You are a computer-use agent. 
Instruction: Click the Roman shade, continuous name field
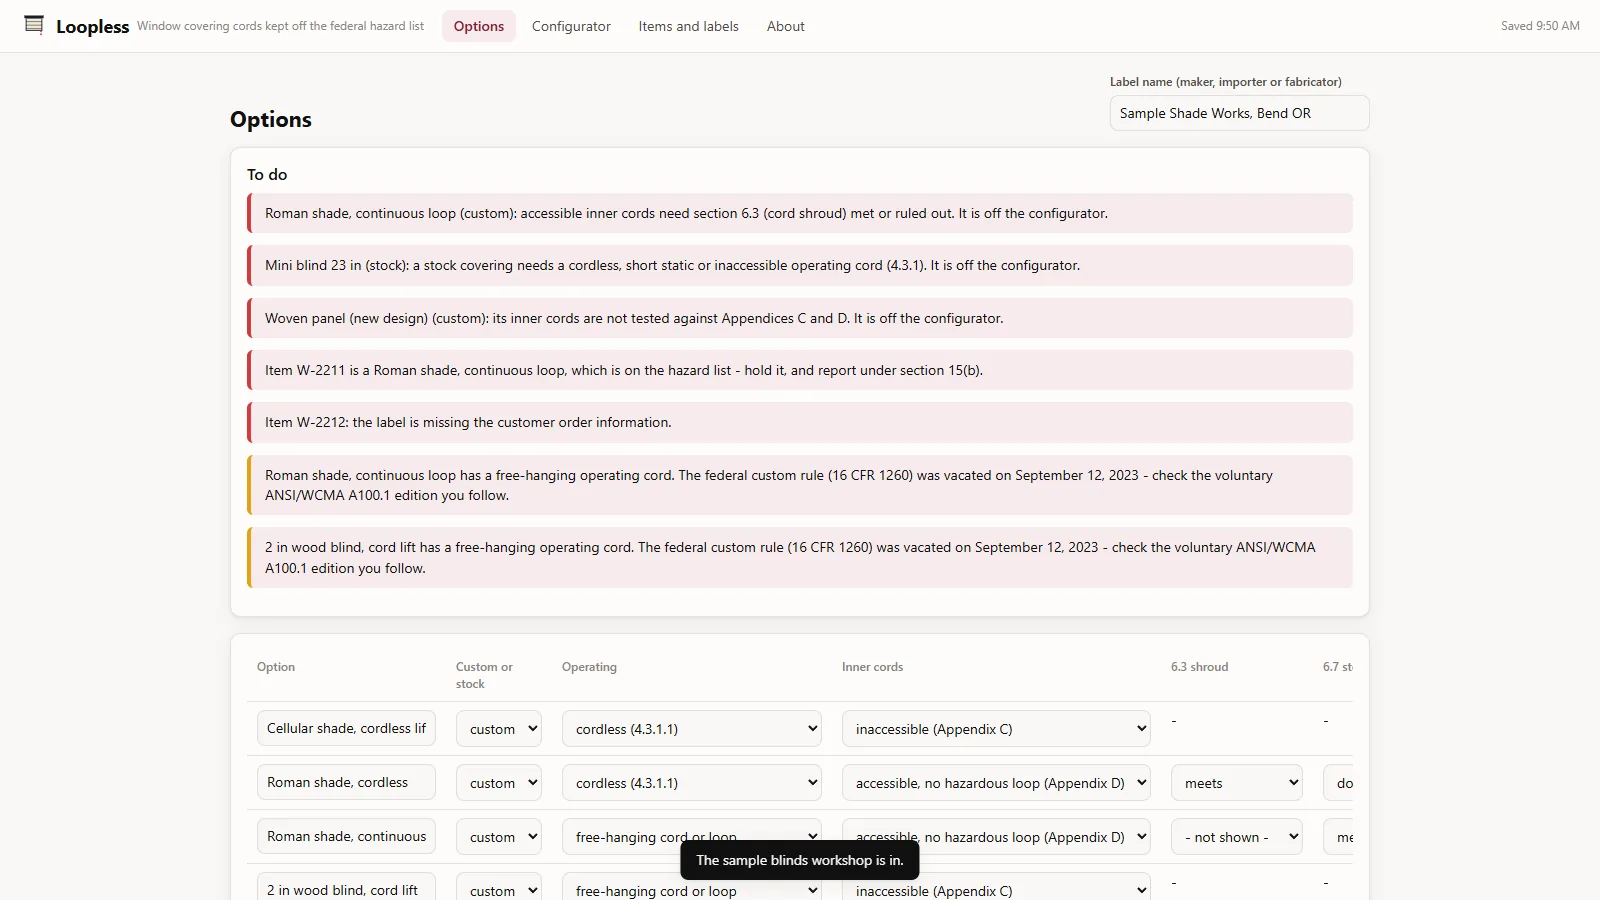(346, 836)
